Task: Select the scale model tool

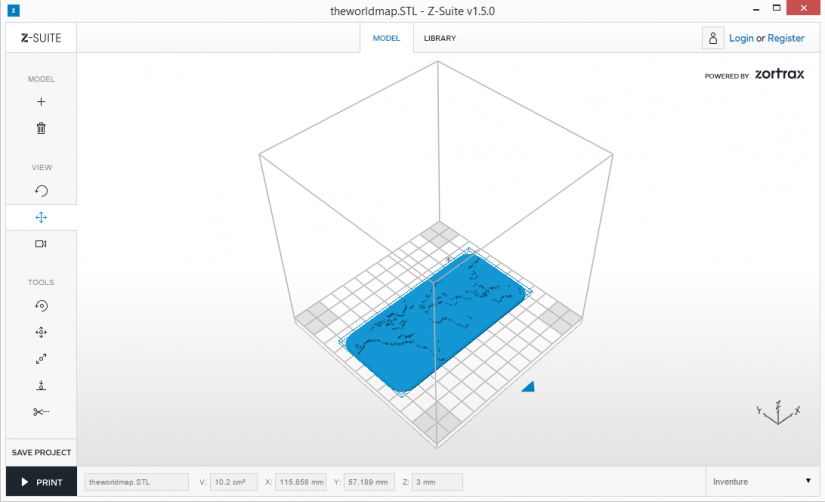Action: pyautogui.click(x=41, y=359)
